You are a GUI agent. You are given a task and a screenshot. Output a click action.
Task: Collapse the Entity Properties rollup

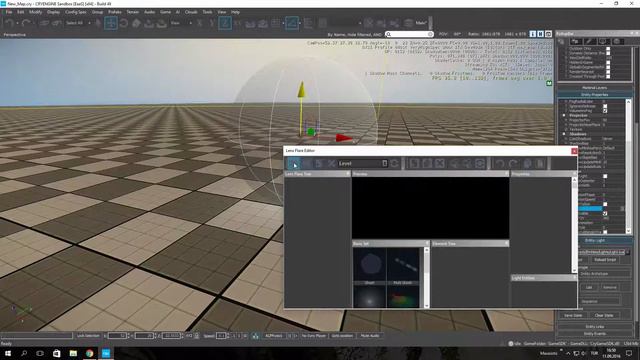(x=594, y=95)
